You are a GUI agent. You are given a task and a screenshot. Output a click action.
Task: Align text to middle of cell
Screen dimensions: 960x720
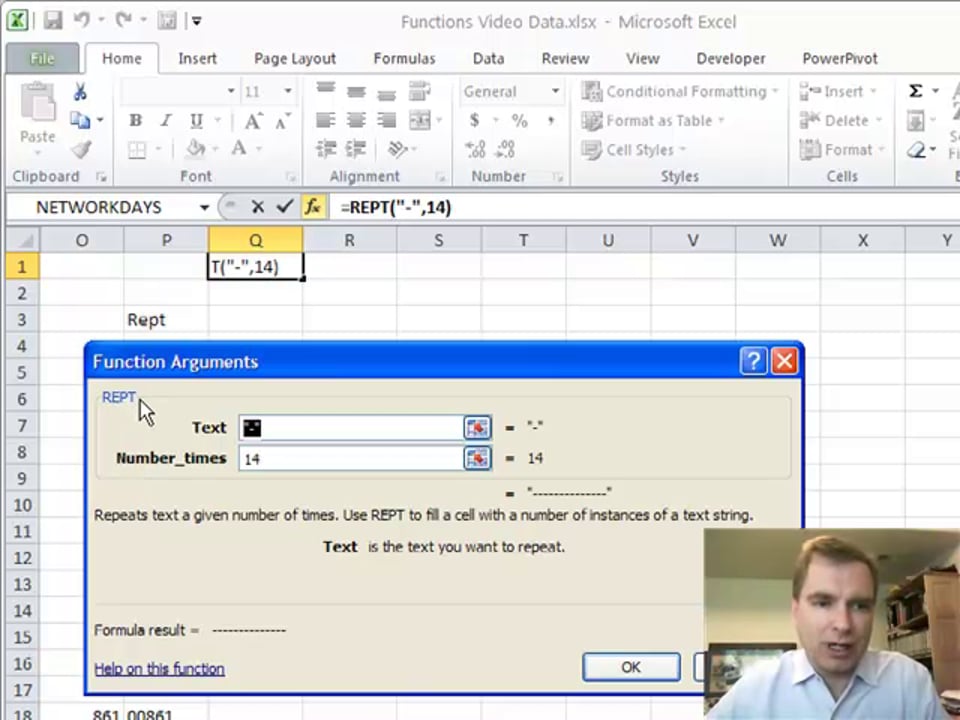(x=356, y=91)
